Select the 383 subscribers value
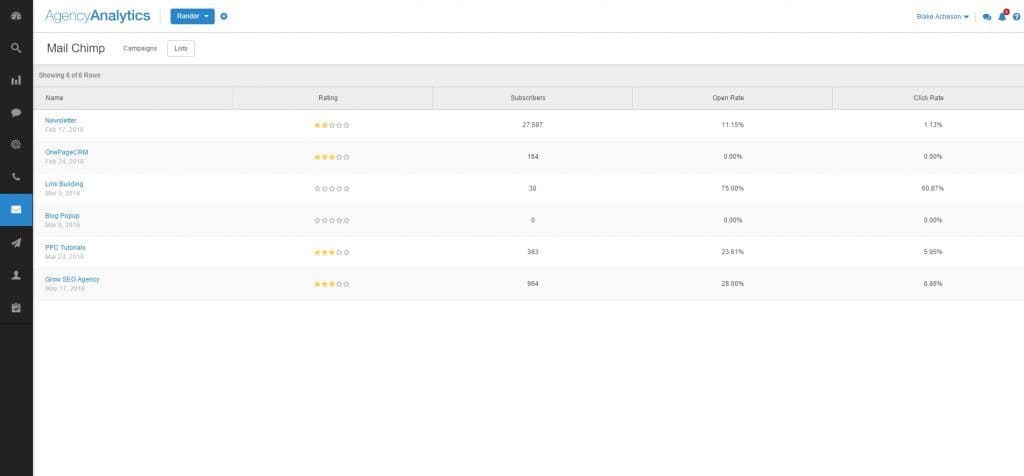1024x476 pixels. [532, 252]
